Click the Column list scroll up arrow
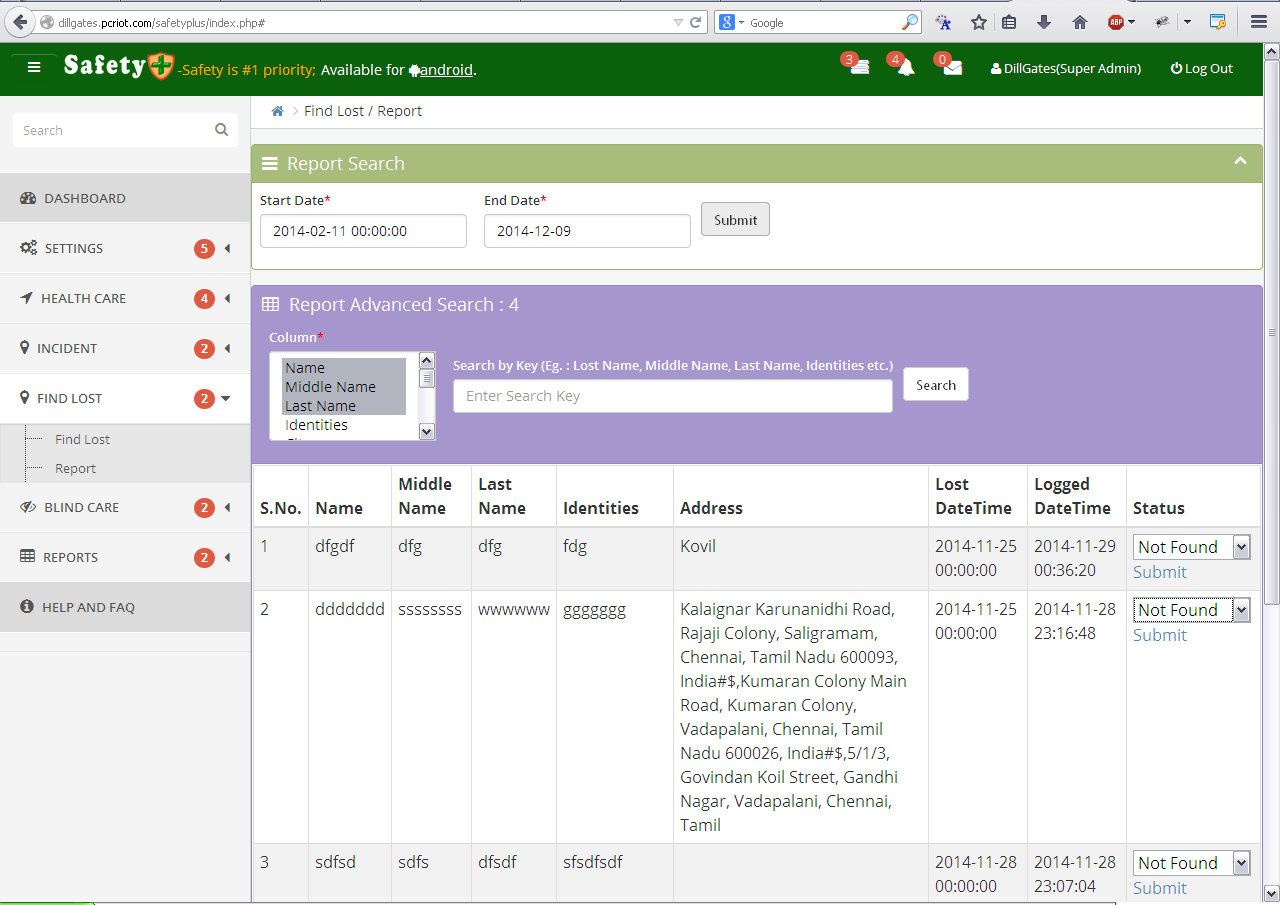The height and width of the screenshot is (905, 1280). tap(427, 360)
